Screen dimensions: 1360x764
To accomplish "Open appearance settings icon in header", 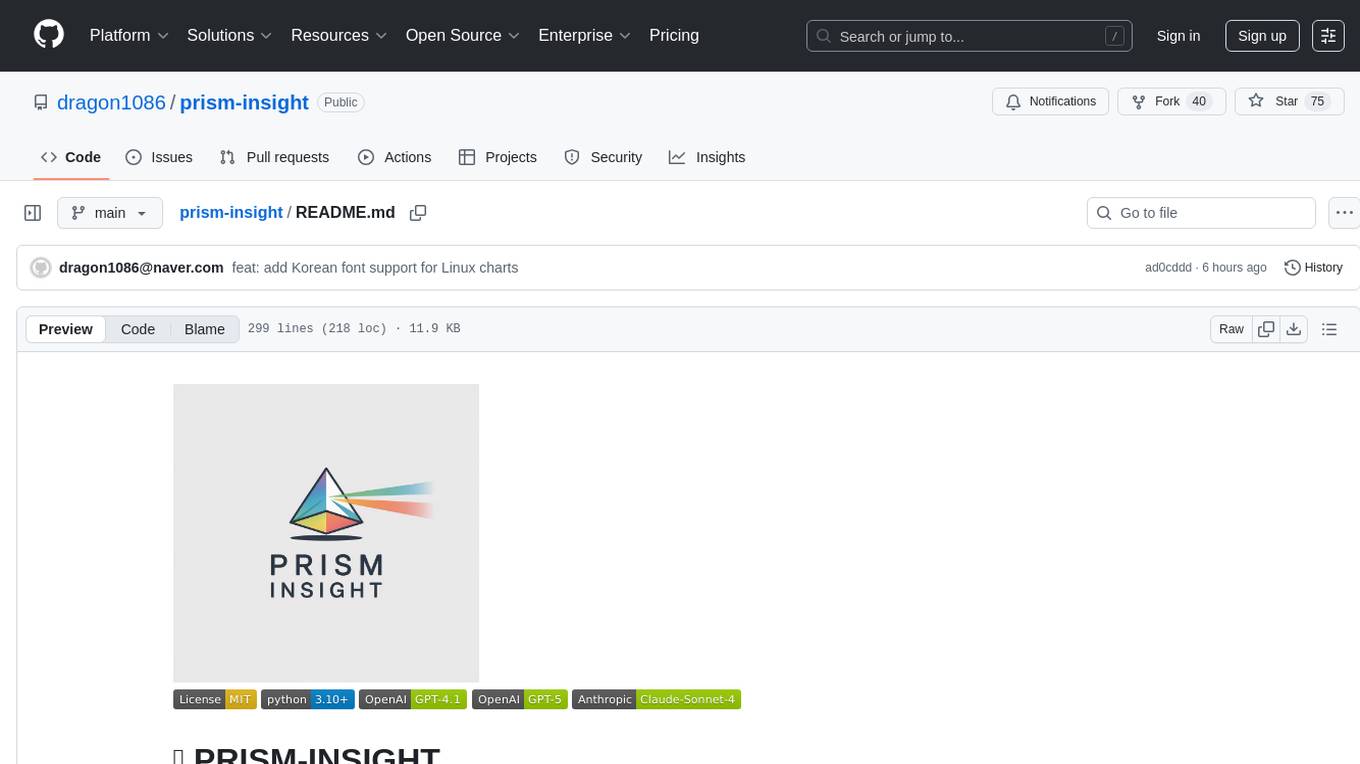I will click(x=1328, y=36).
